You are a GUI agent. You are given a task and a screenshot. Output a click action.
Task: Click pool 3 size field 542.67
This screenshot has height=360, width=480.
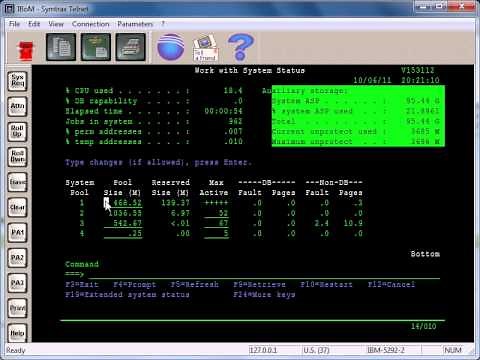(x=123, y=223)
